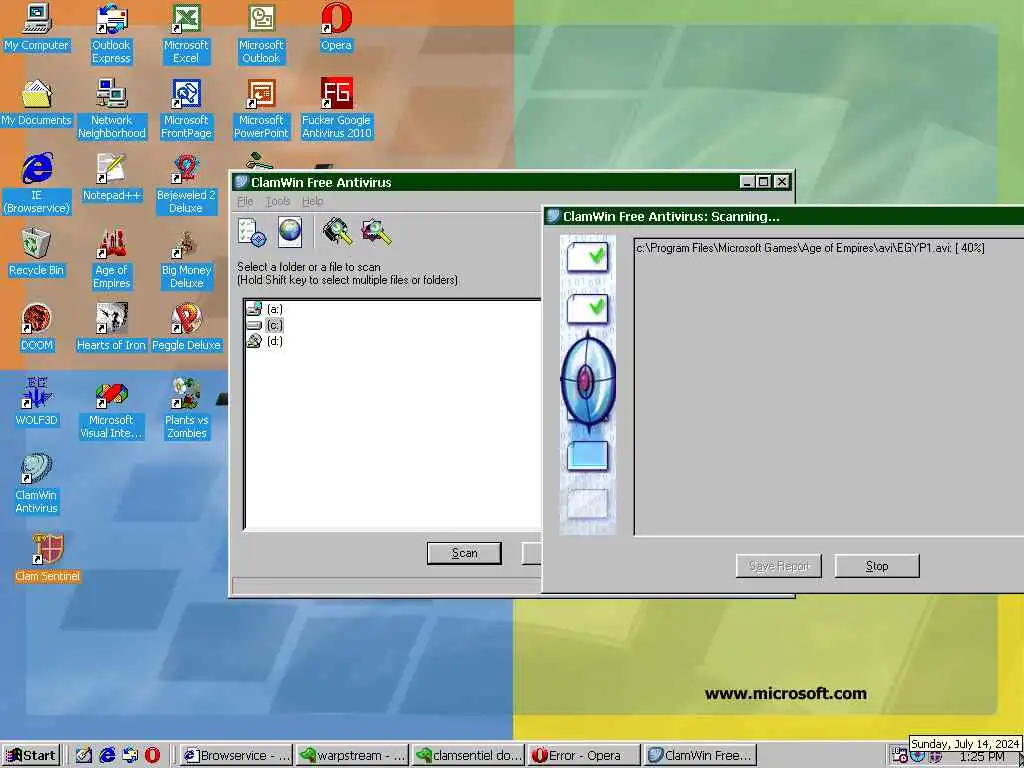Open Outlook Express desktop shortcut
Image resolution: width=1024 pixels, height=768 pixels.
[111, 34]
